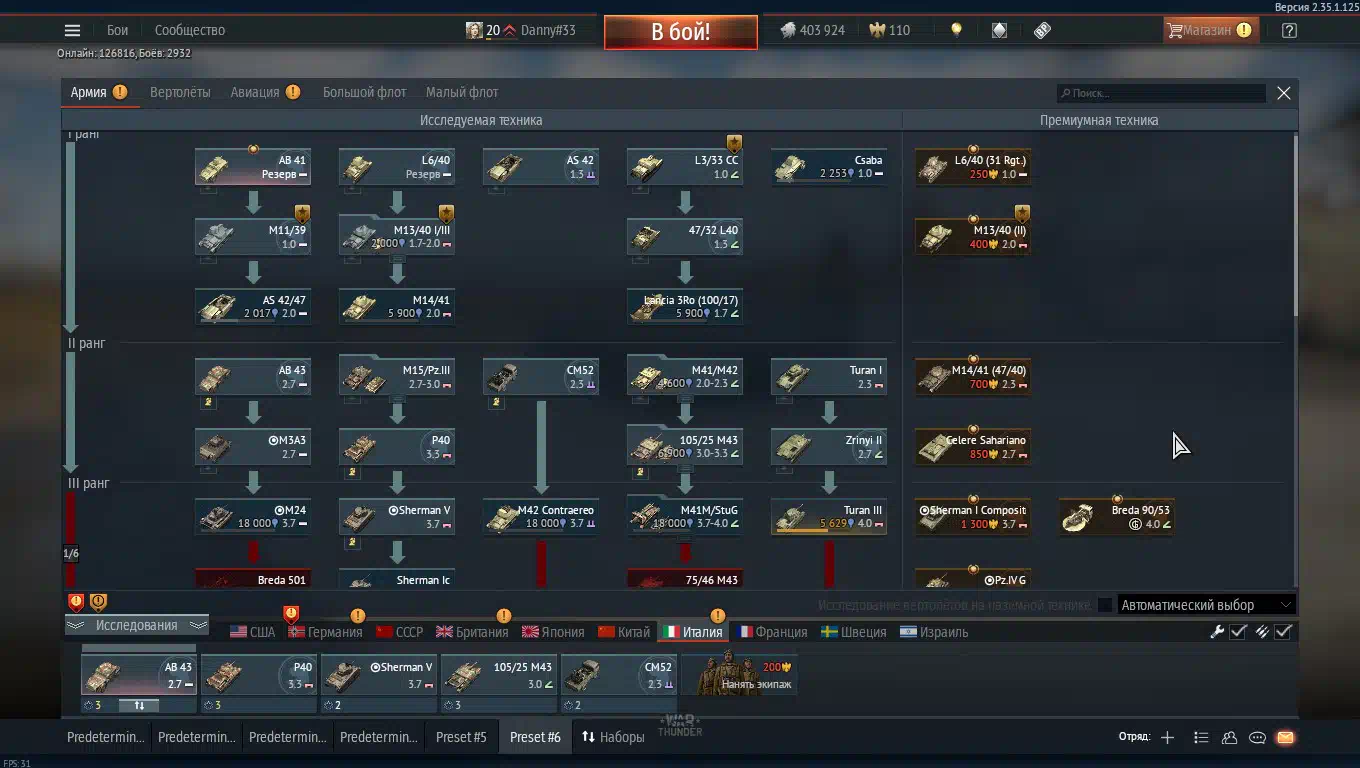Click the wrench repair icon

1217,631
